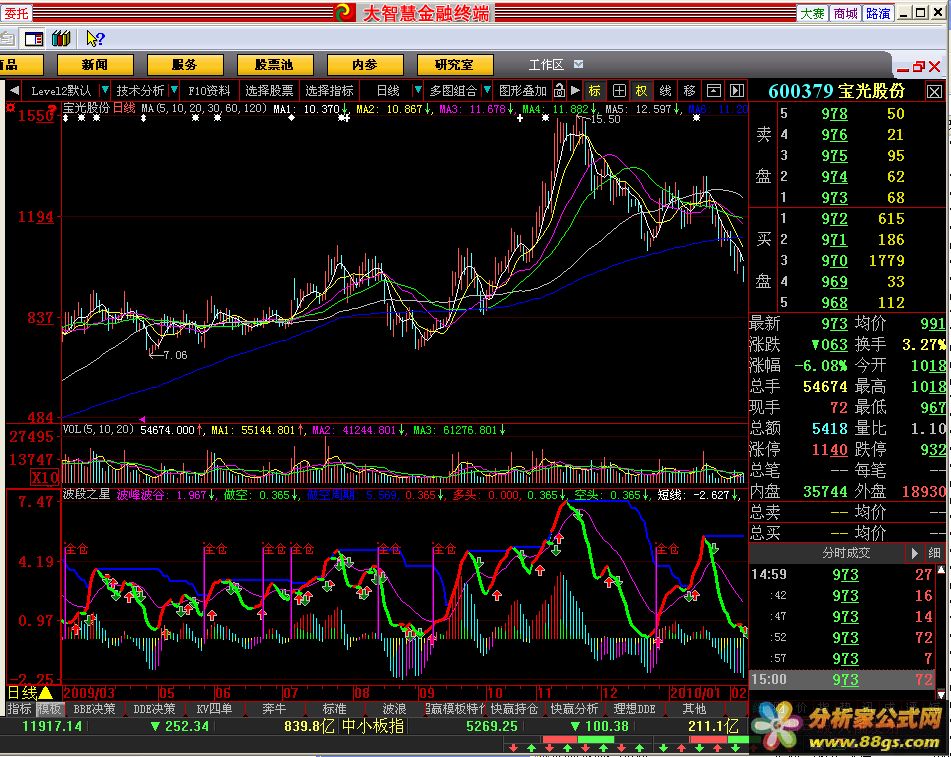Click the right play arrow after lock
Image resolution: width=951 pixels, height=757 pixels.
(x=575, y=90)
